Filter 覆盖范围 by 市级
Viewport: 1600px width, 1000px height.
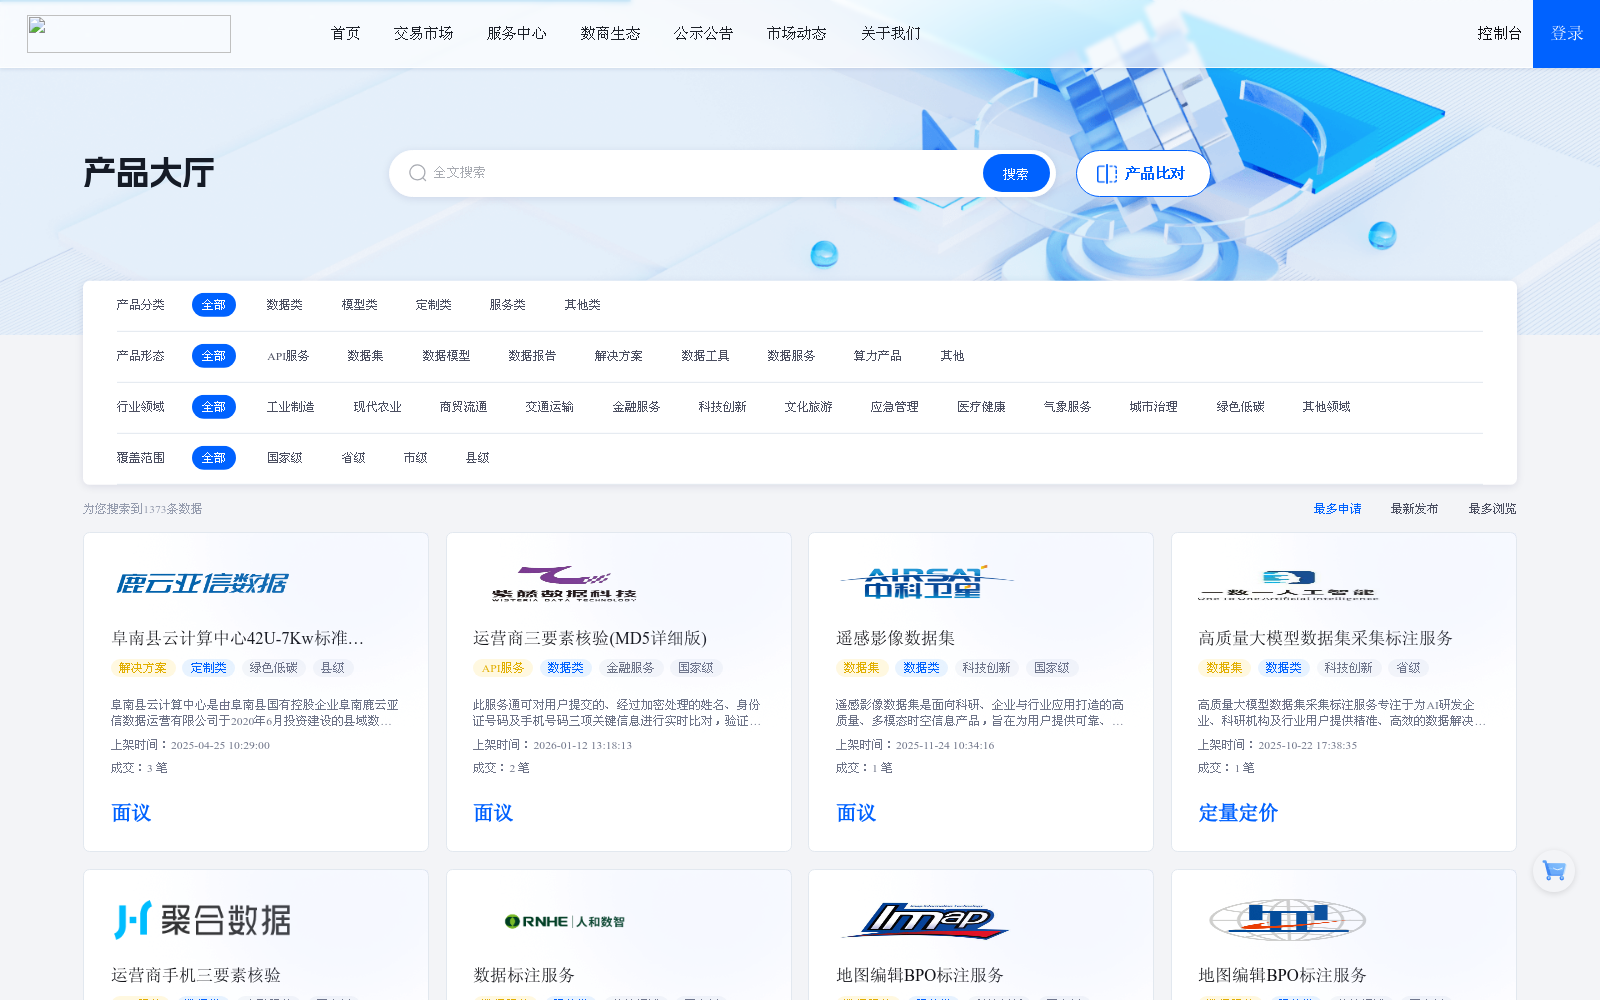pos(416,458)
